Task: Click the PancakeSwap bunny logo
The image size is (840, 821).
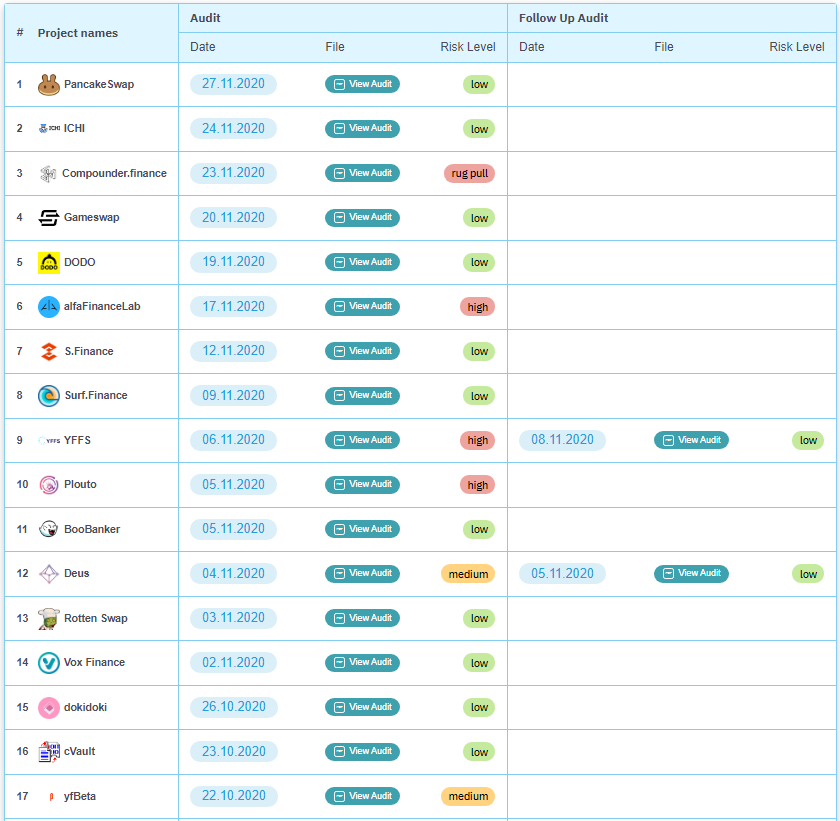Action: click(49, 85)
